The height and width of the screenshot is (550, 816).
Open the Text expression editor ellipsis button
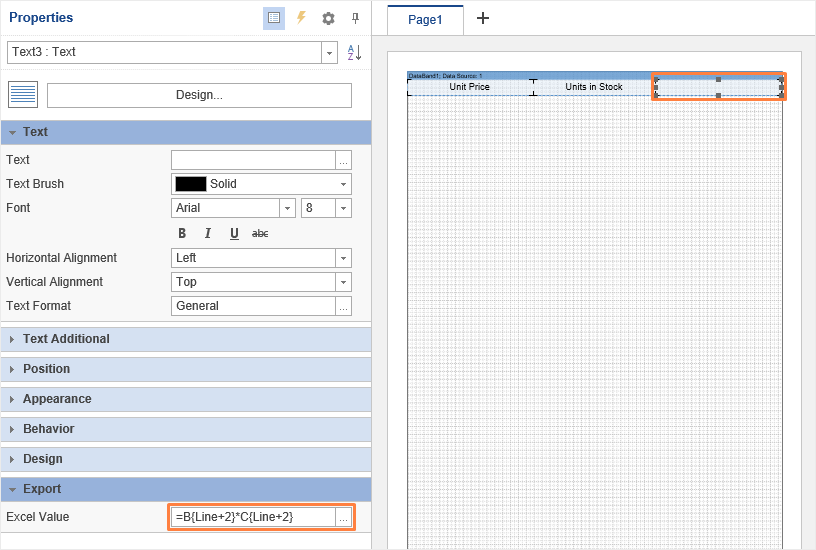coord(344,160)
